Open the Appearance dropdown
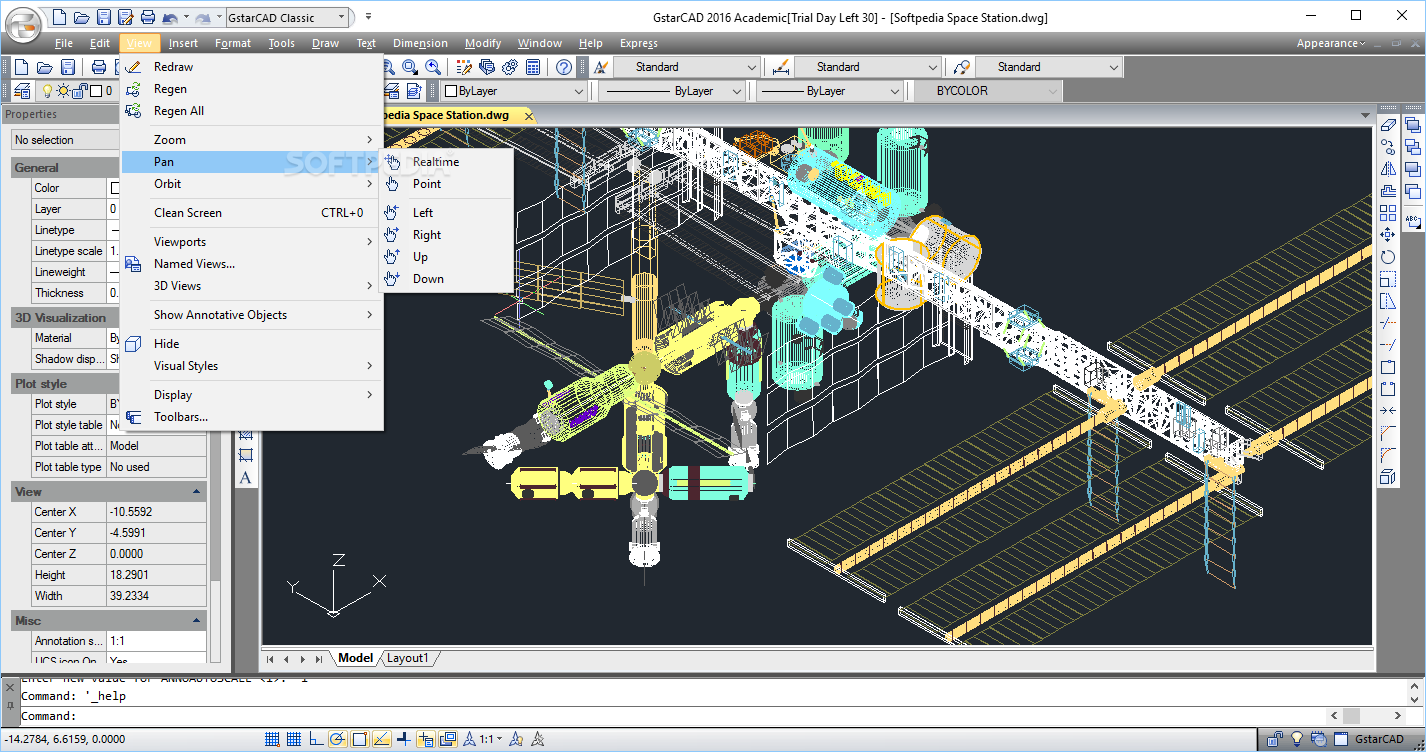This screenshot has width=1426, height=752. (1332, 43)
